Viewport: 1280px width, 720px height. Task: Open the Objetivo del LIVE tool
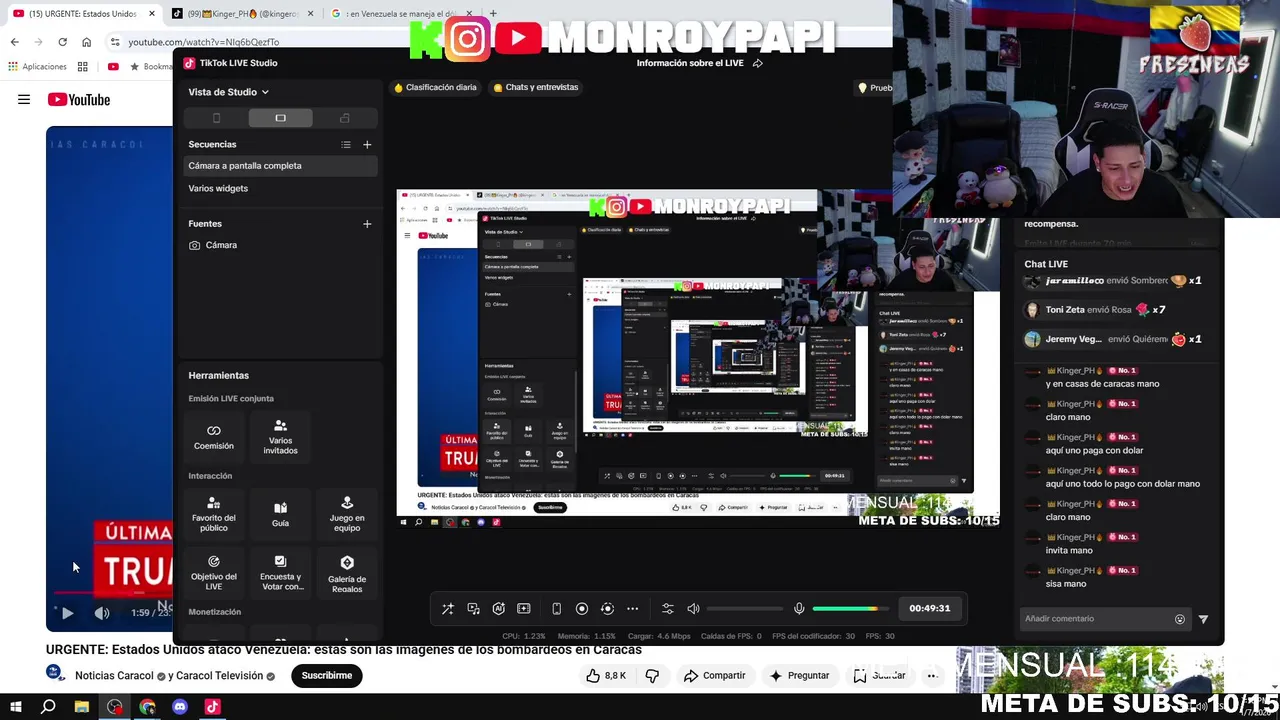[x=214, y=573]
